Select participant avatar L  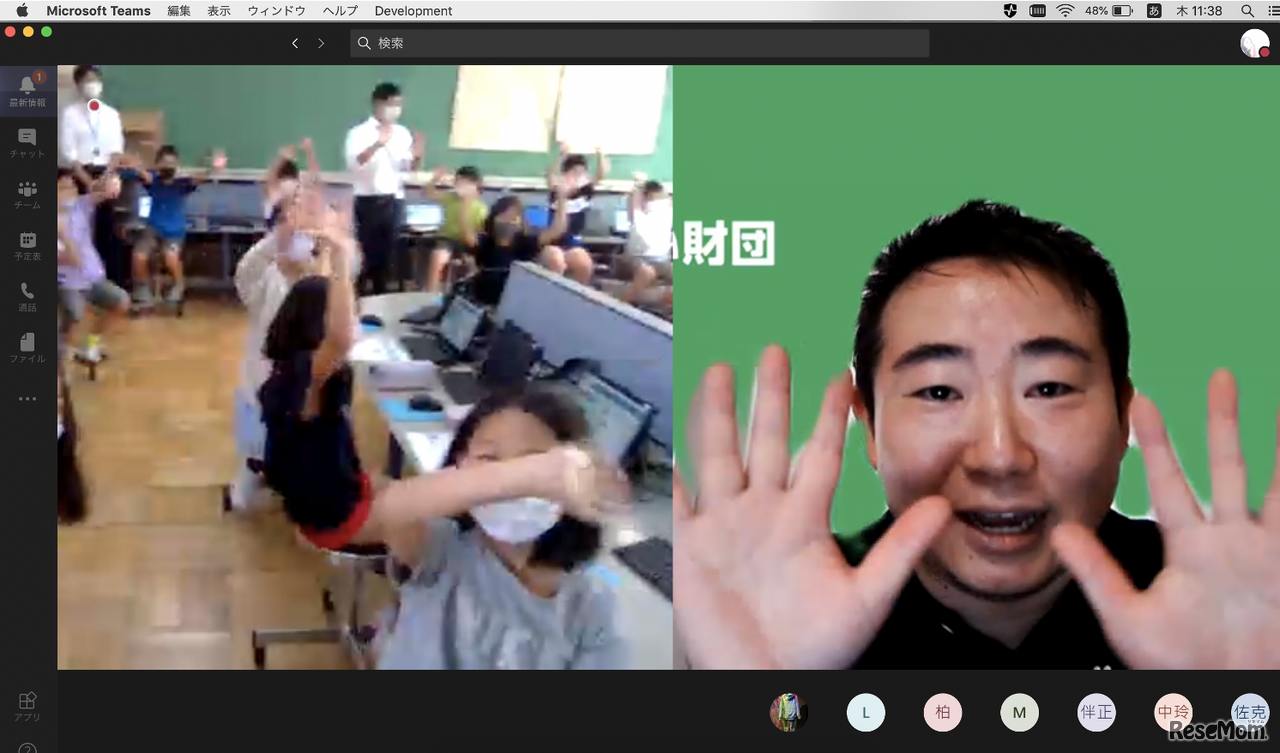866,713
